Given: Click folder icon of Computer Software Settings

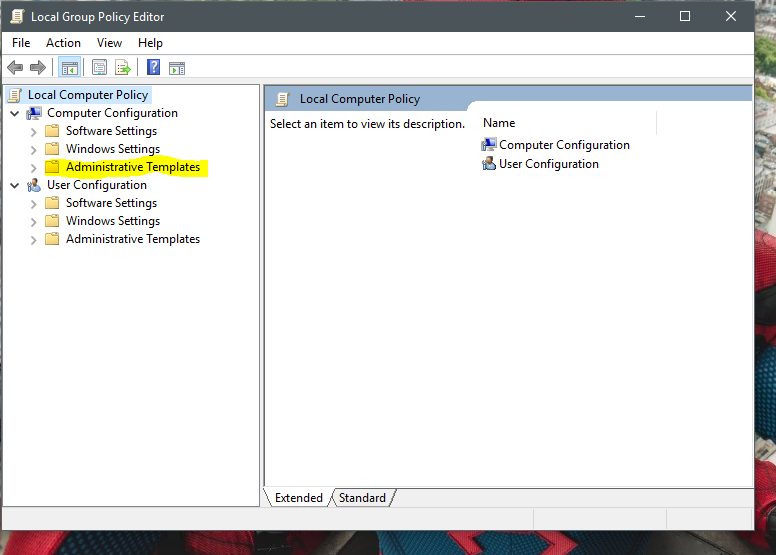Looking at the screenshot, I should [x=52, y=131].
